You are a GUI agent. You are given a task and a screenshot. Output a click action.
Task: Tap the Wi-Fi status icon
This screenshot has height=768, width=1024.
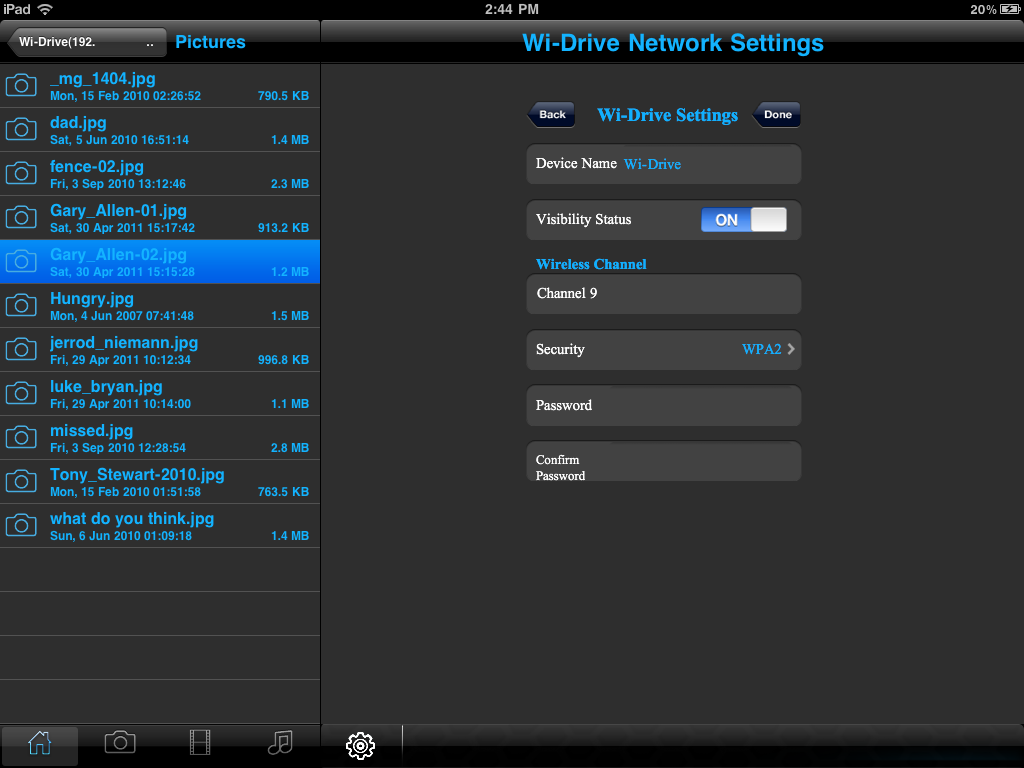(45, 9)
